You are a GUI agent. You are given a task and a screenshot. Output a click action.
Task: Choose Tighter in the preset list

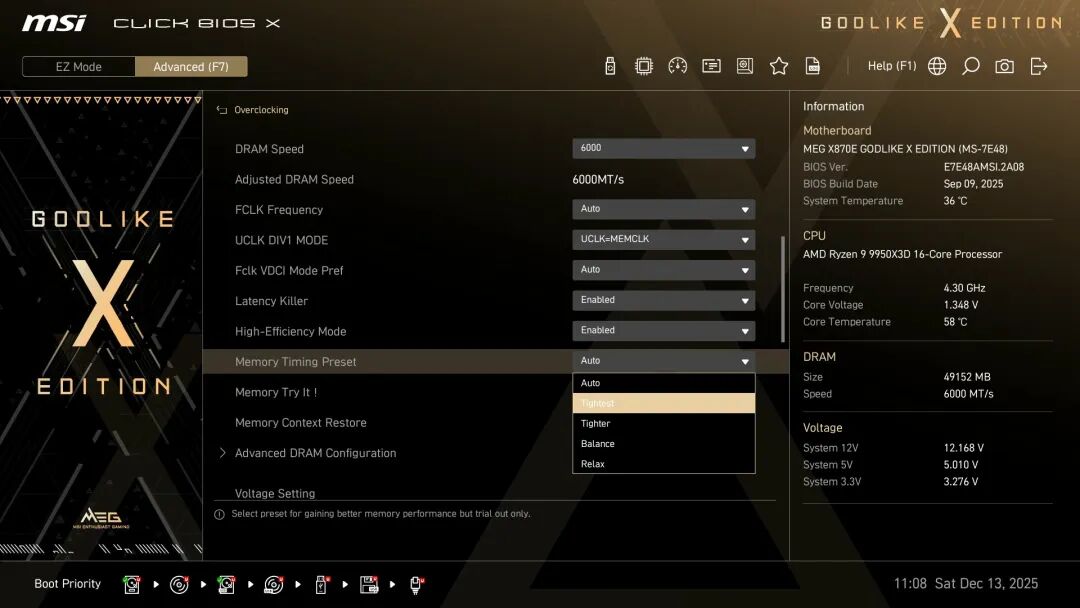[663, 423]
